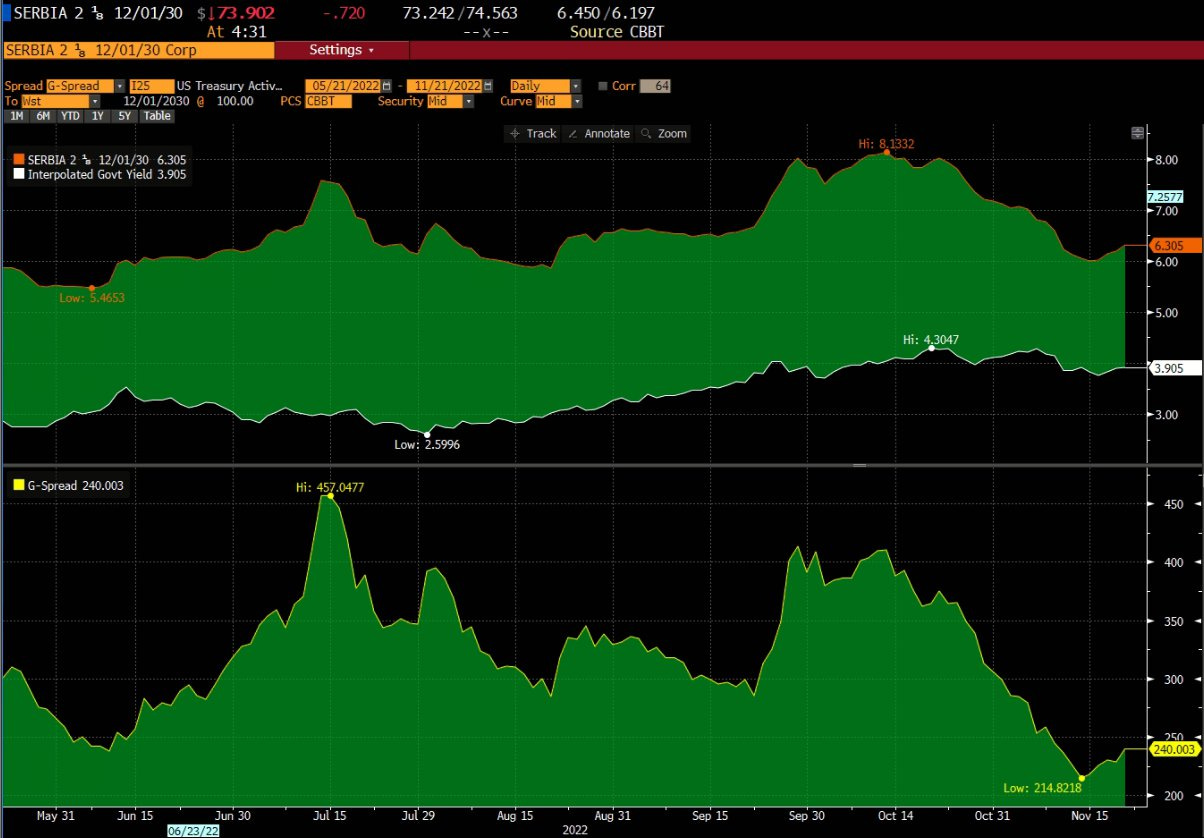Click the Low: 2.5996 marker label
1204x838 pixels.
427,443
